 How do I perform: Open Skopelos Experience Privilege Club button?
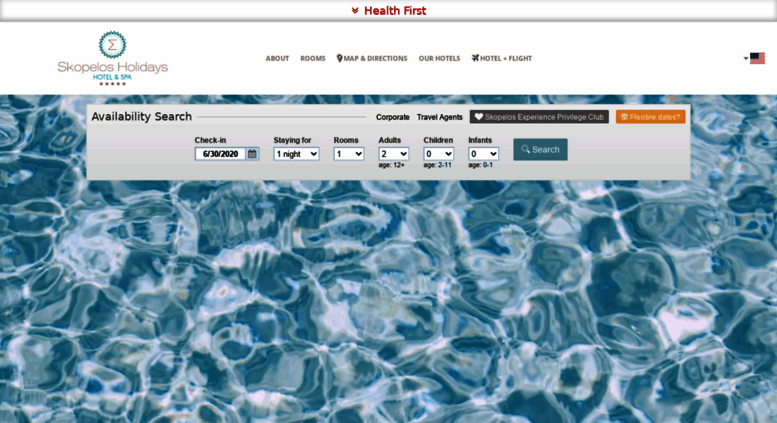(x=539, y=117)
